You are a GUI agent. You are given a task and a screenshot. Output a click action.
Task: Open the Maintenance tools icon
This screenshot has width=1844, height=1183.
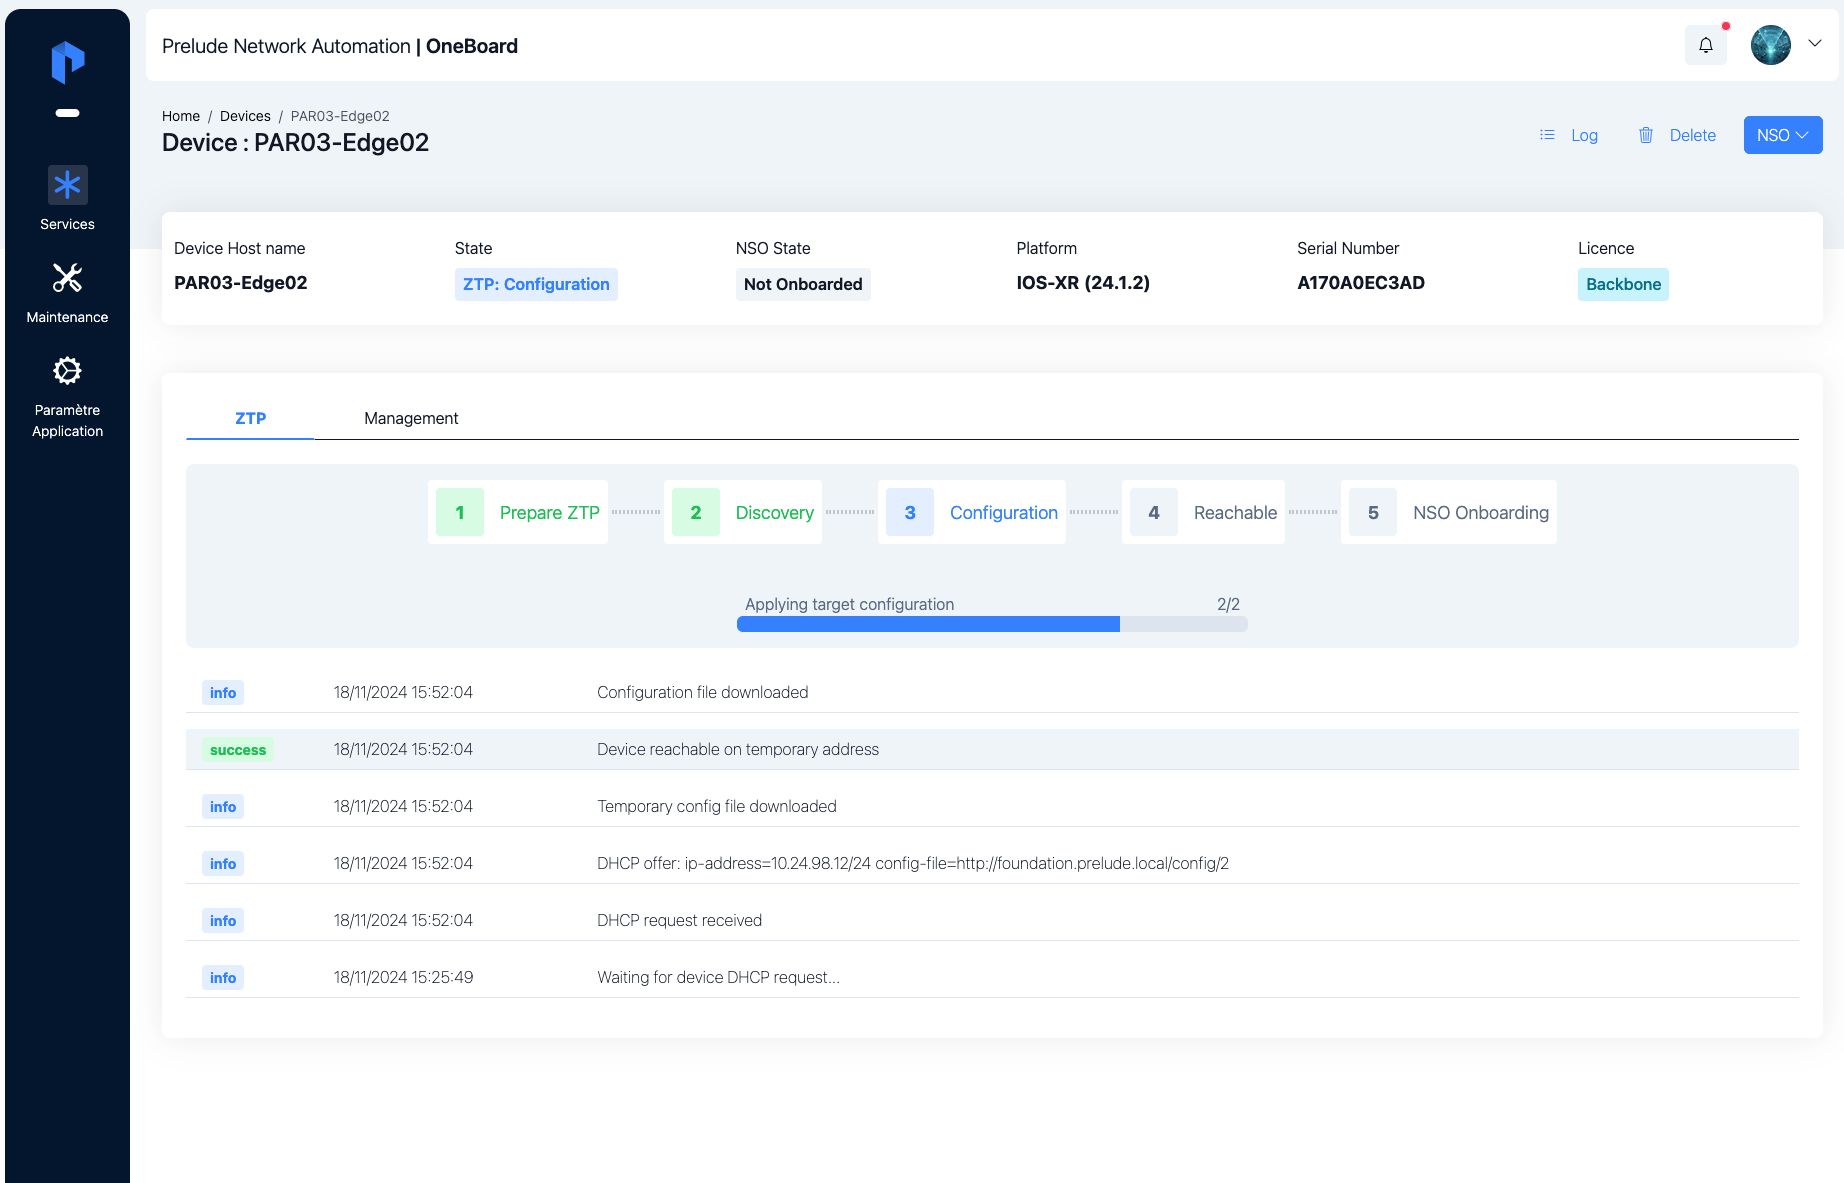click(67, 278)
